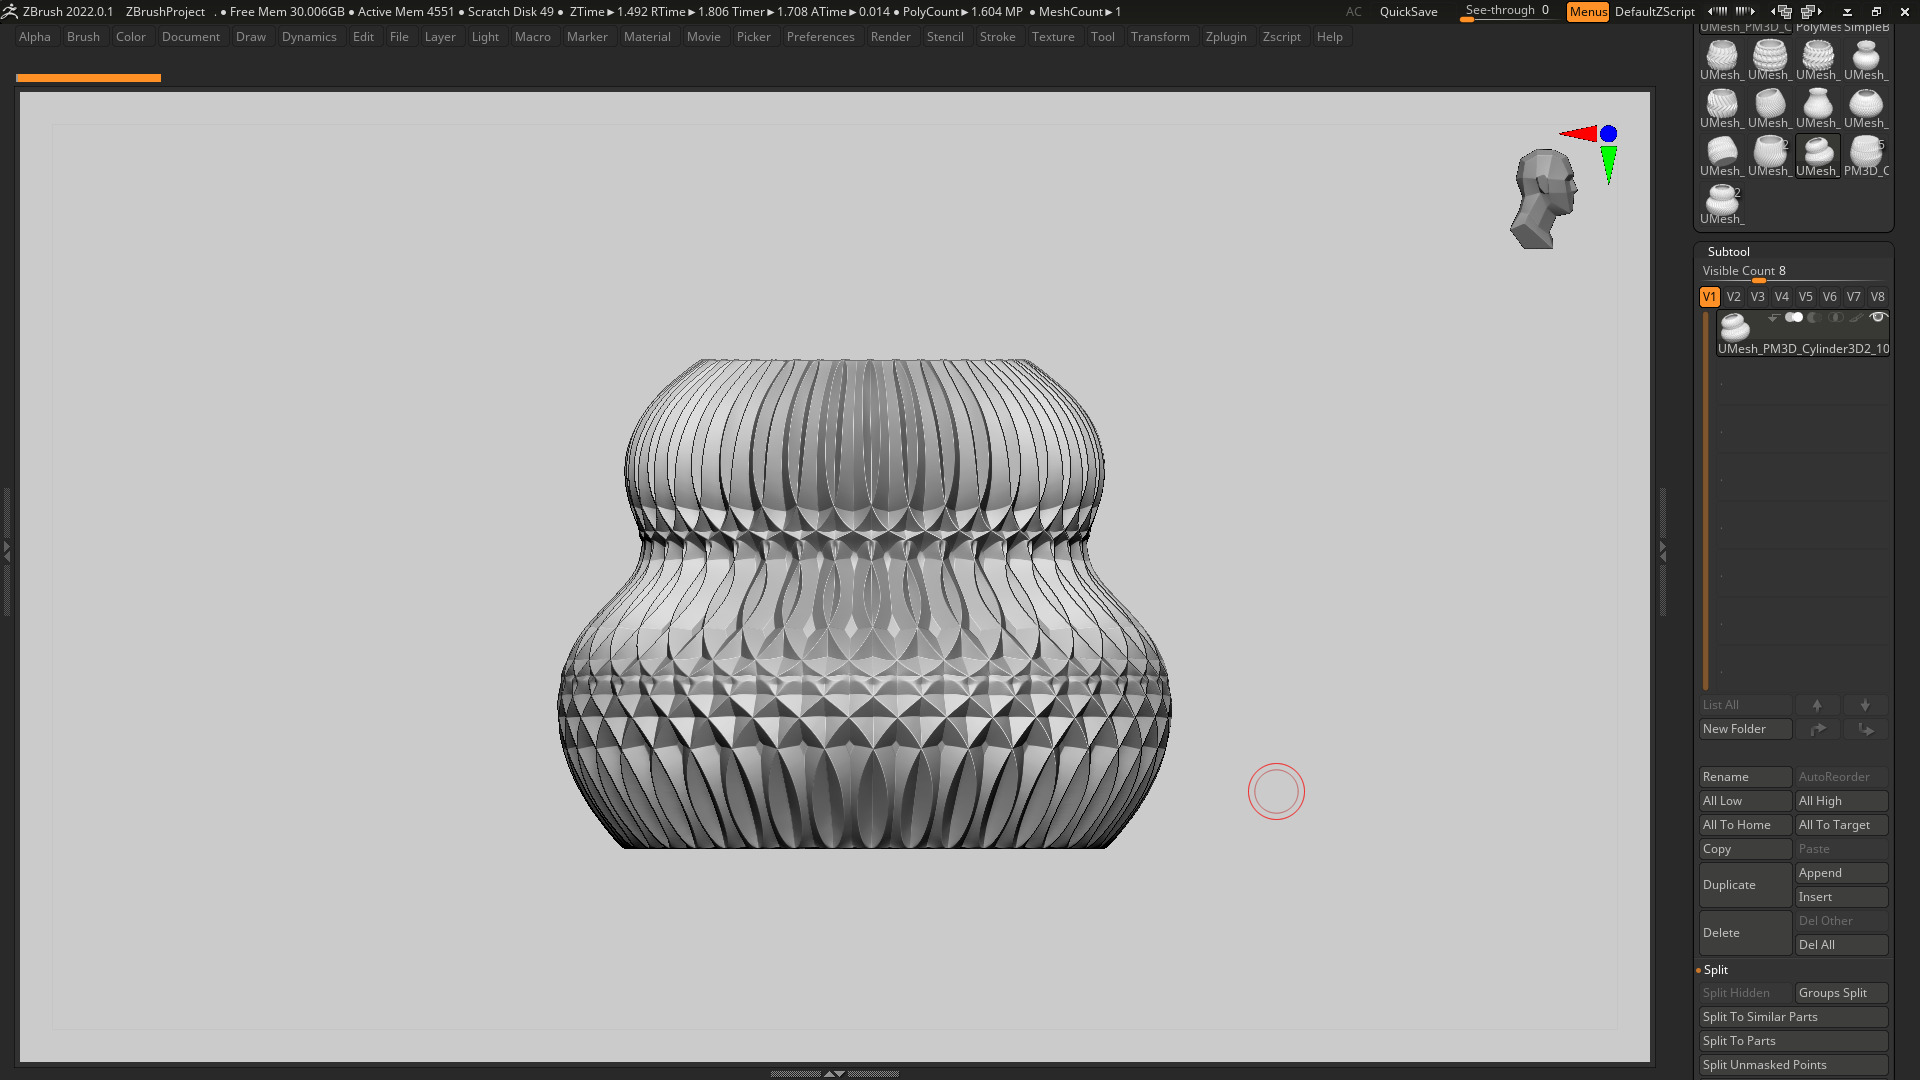This screenshot has height=1080, width=1920.
Task: Open the Preferences menu
Action: tap(820, 37)
